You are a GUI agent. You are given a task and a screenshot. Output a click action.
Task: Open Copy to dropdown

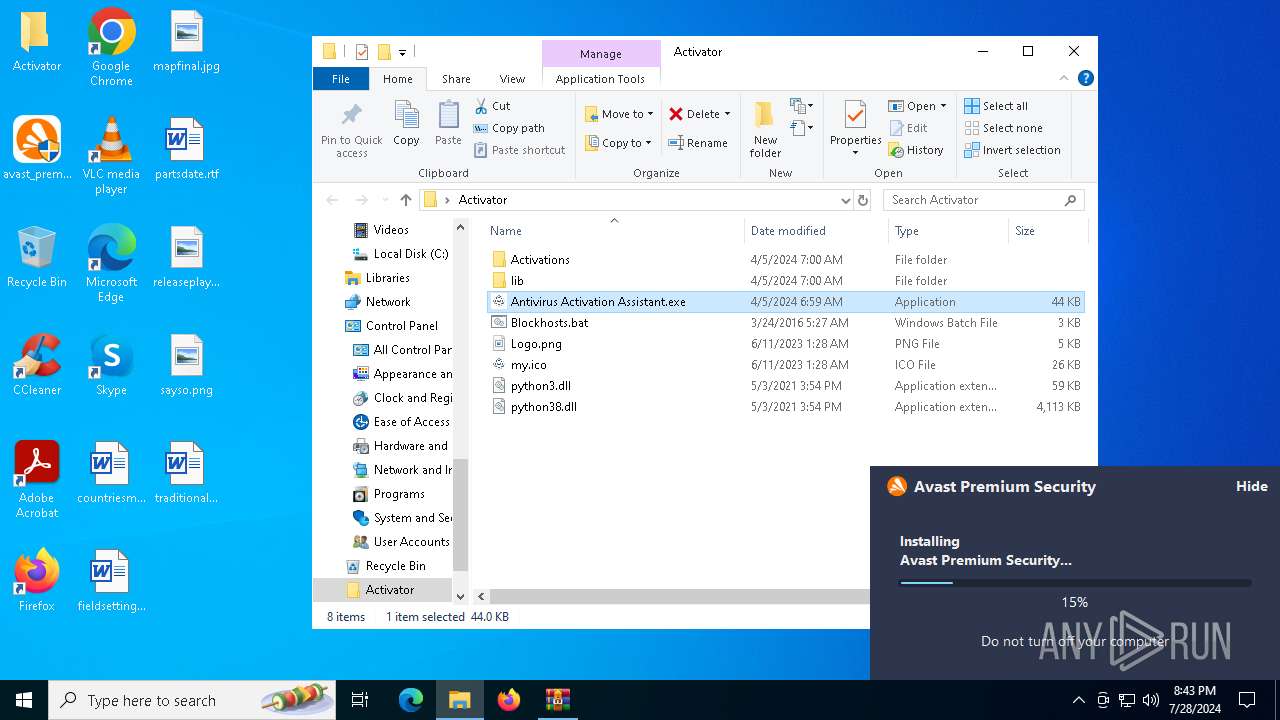click(x=619, y=143)
